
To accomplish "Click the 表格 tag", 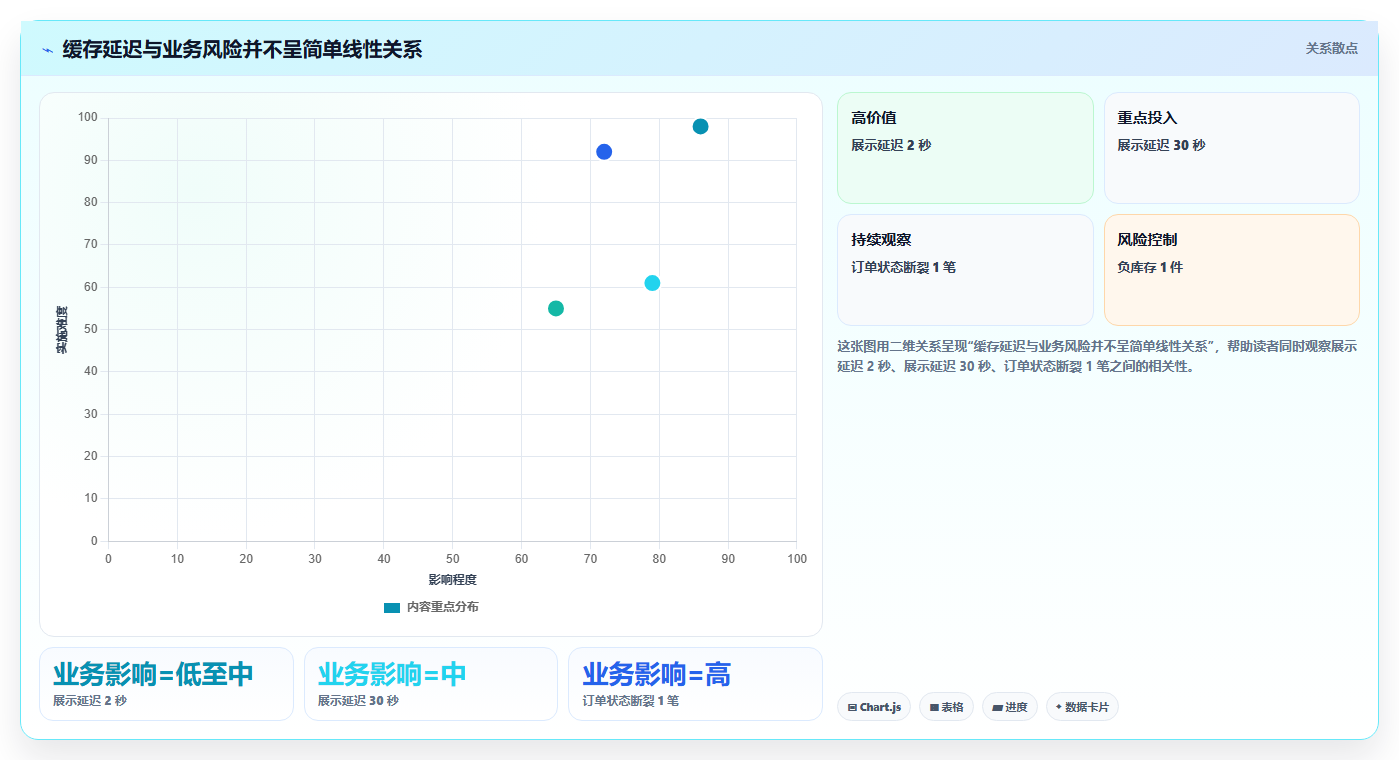I will coord(946,707).
